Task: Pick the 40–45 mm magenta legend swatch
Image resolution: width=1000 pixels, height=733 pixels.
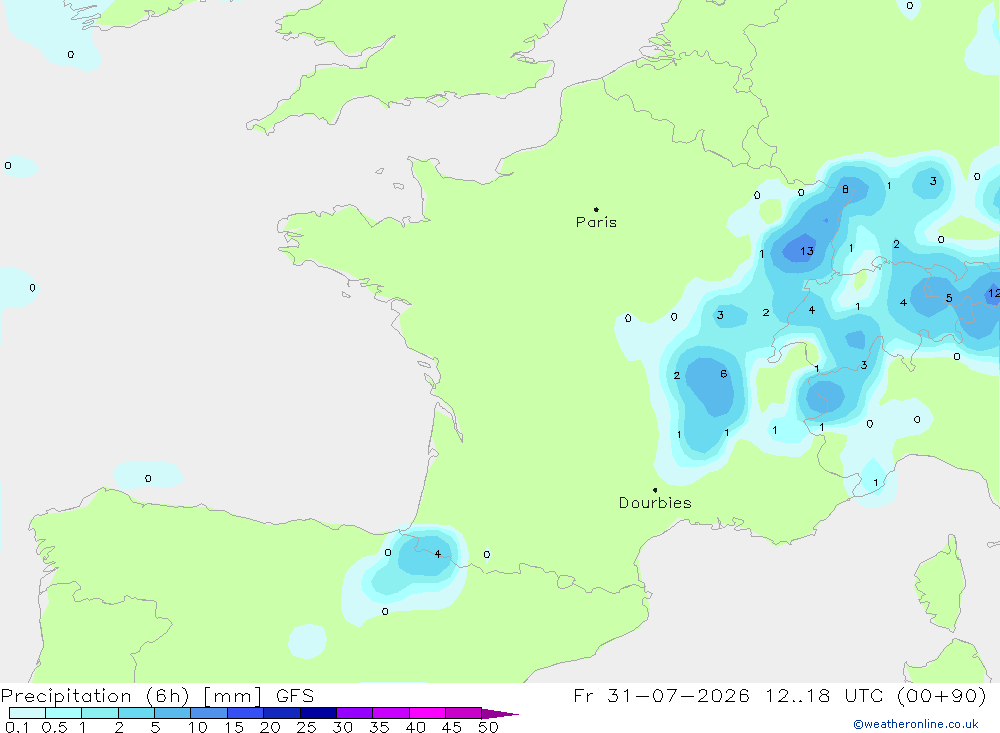Action: [427, 713]
